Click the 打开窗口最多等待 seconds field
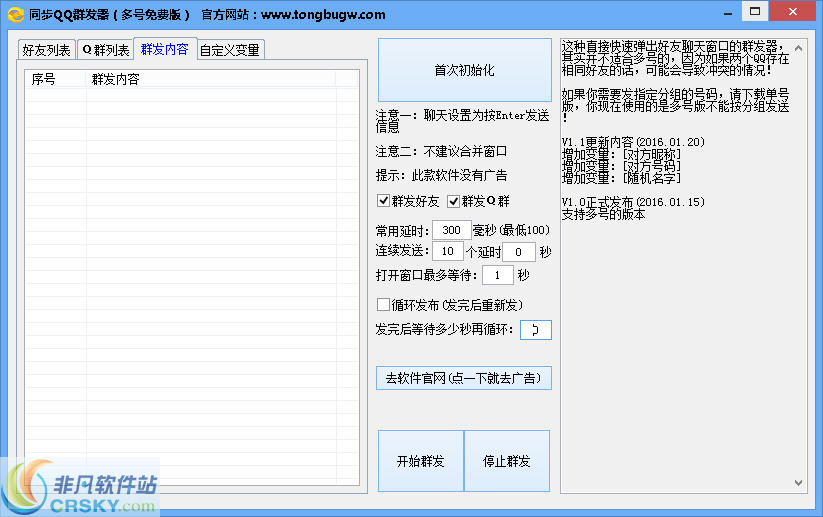 coord(498,275)
